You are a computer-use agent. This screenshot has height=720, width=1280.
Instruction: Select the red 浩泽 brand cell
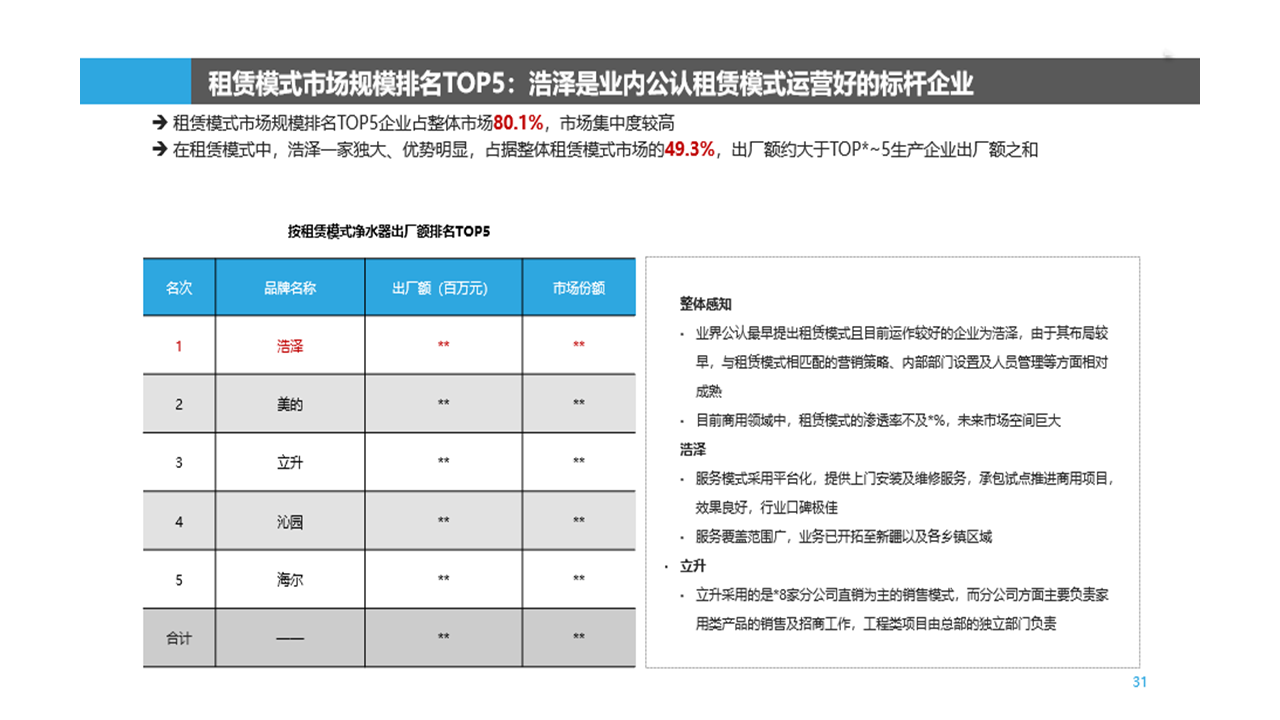[x=290, y=346]
